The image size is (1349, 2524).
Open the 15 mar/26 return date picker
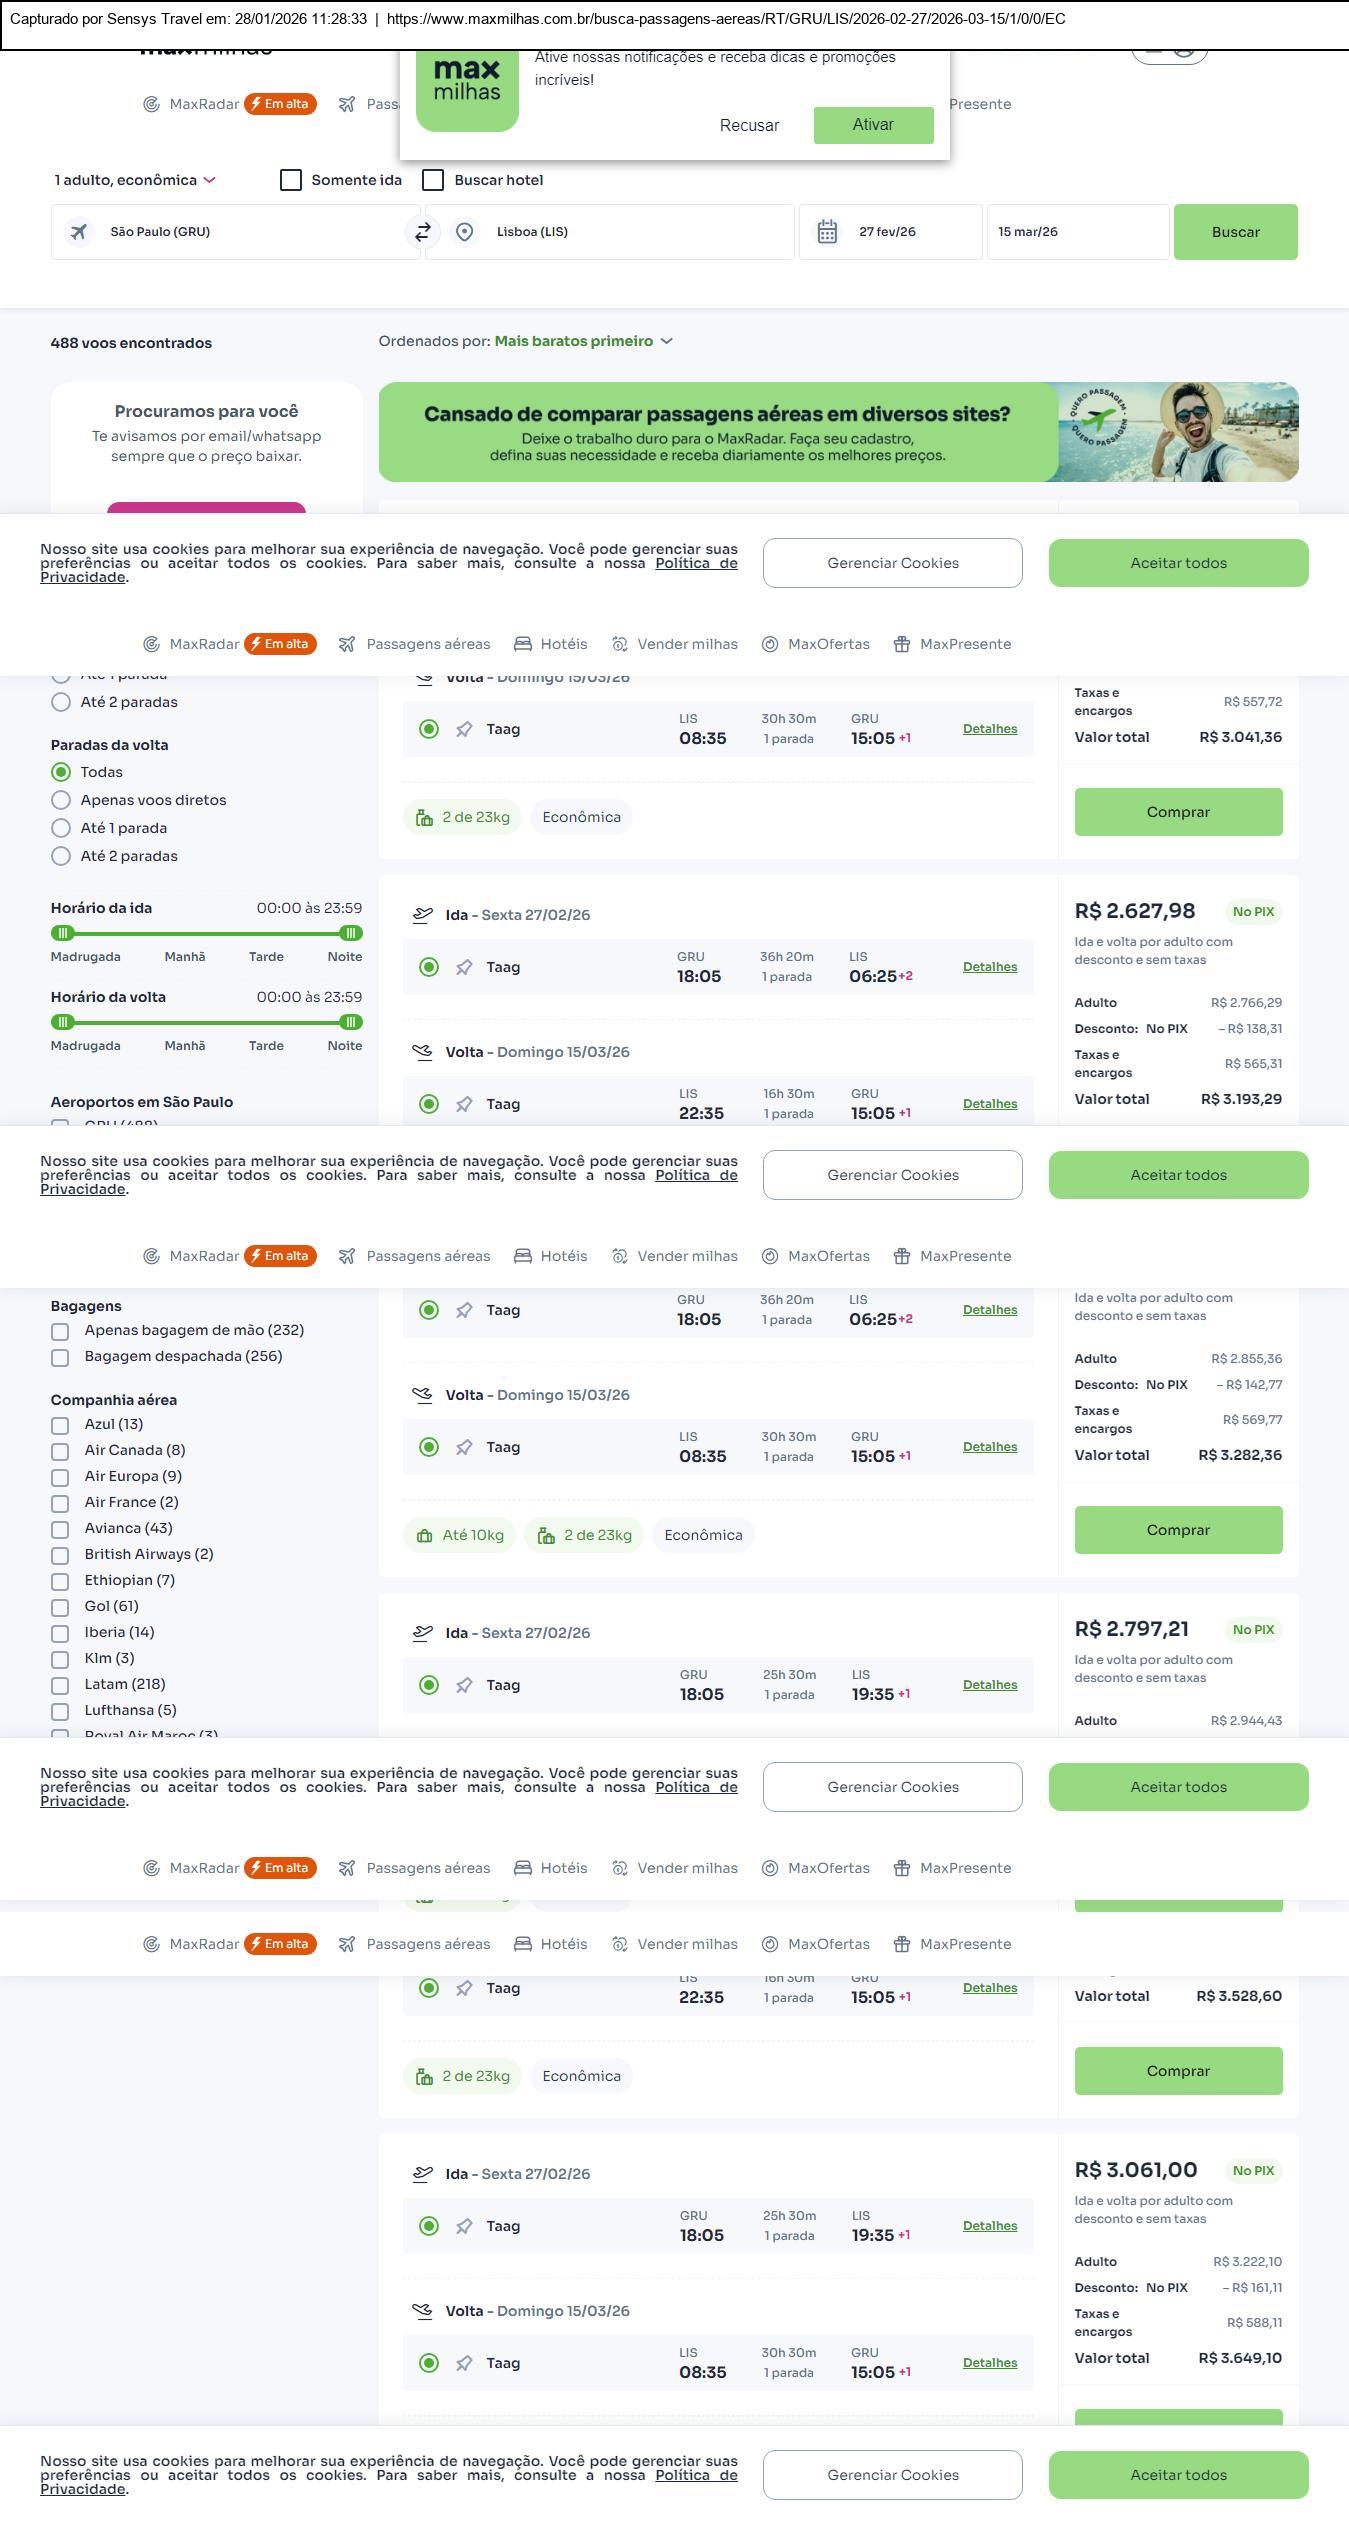click(1077, 232)
